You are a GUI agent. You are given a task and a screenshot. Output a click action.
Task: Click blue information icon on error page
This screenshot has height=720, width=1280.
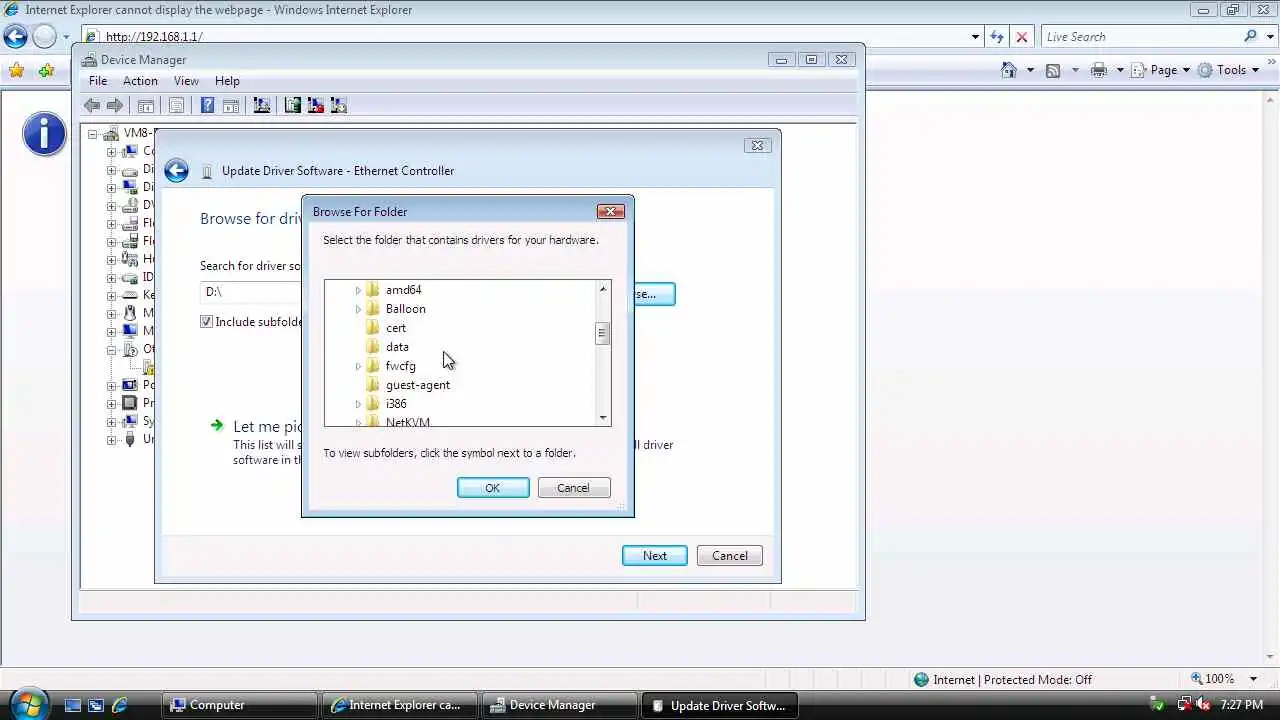pos(44,134)
